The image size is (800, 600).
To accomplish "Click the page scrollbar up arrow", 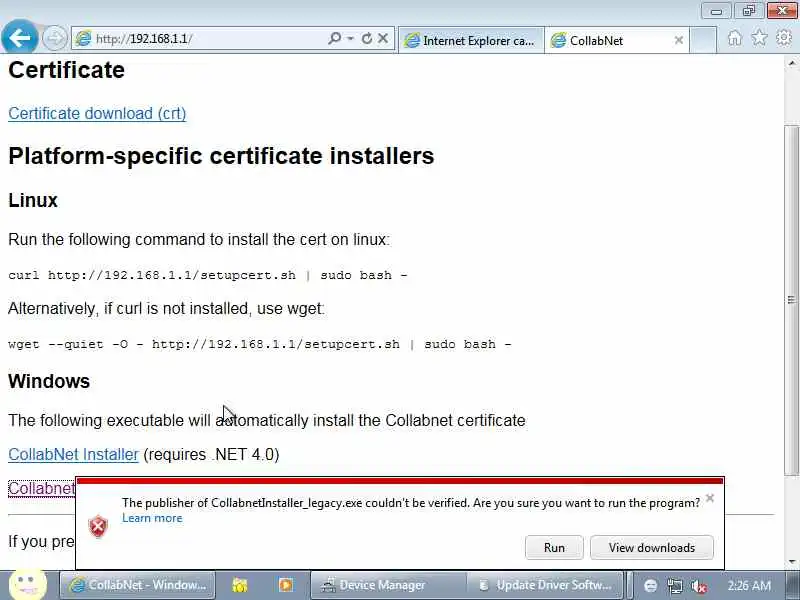I will (792, 63).
